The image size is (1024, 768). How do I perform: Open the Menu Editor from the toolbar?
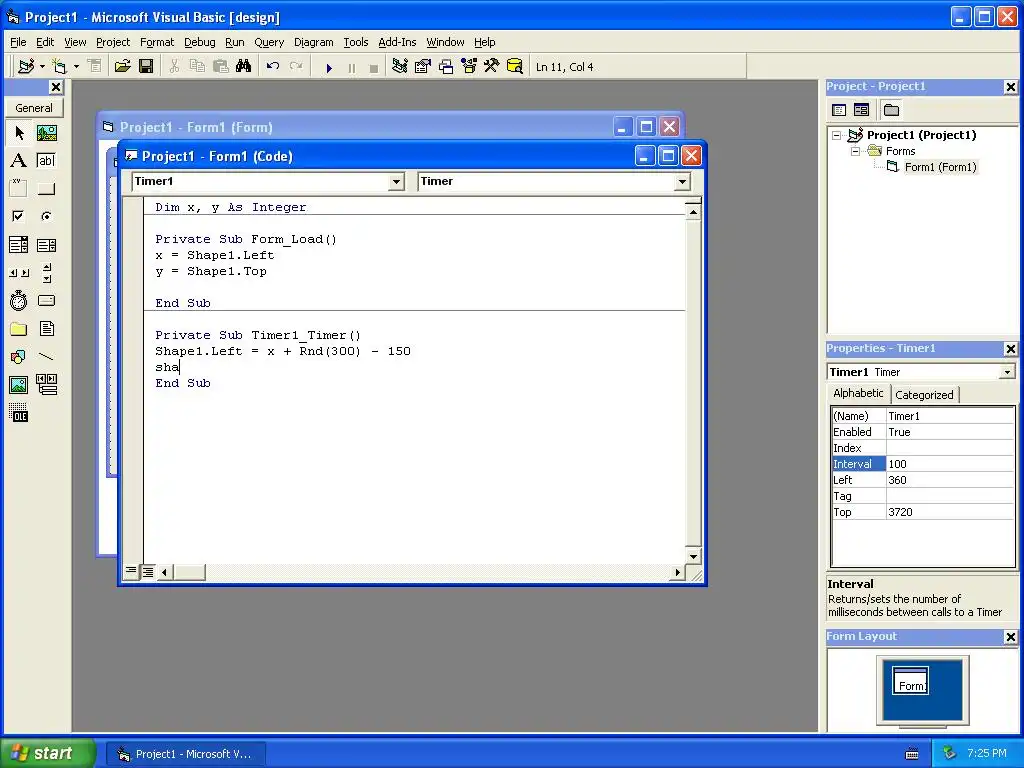point(95,66)
